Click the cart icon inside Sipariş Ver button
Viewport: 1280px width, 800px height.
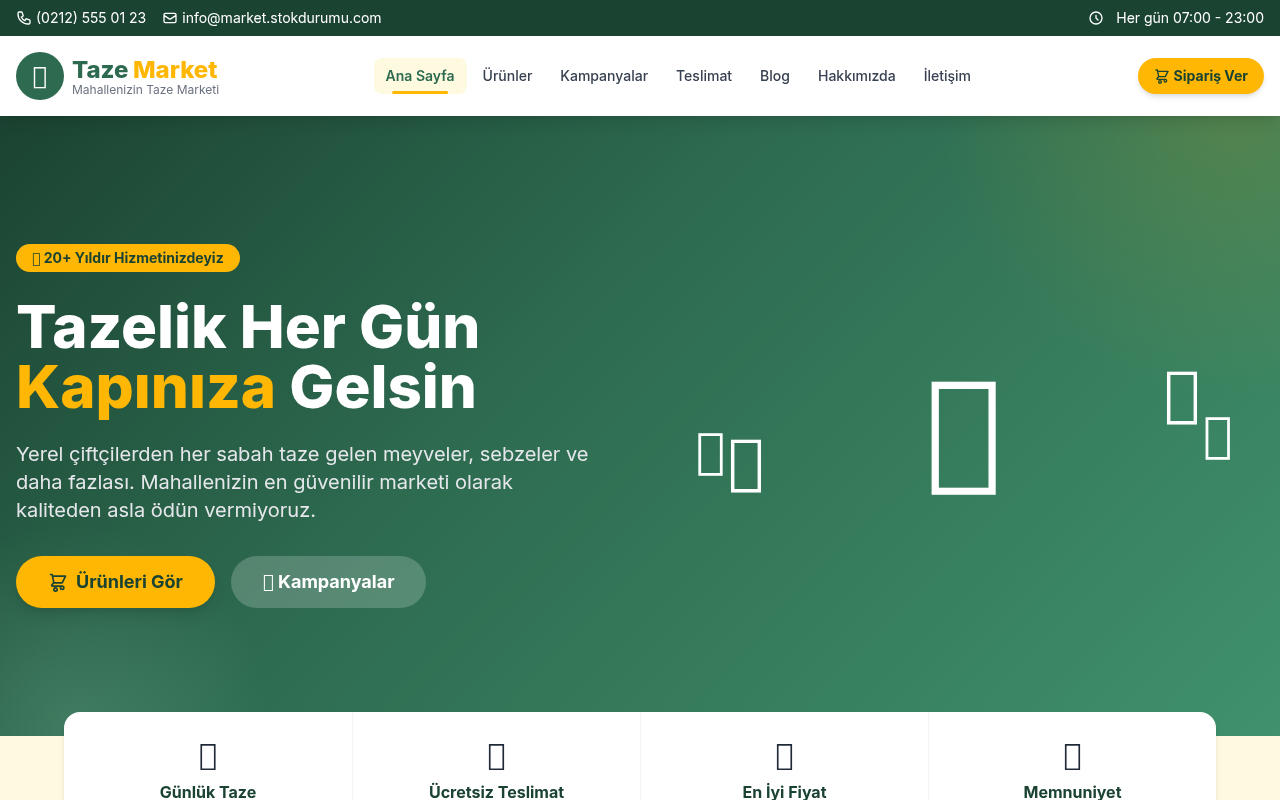pyautogui.click(x=1161, y=76)
